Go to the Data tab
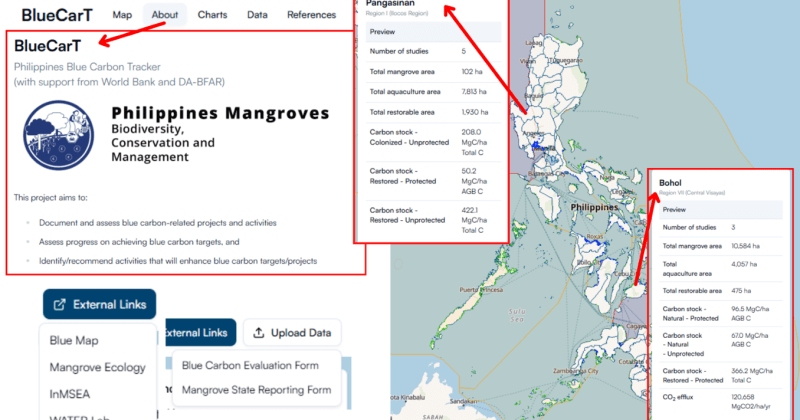This screenshot has width=800, height=420. [257, 15]
